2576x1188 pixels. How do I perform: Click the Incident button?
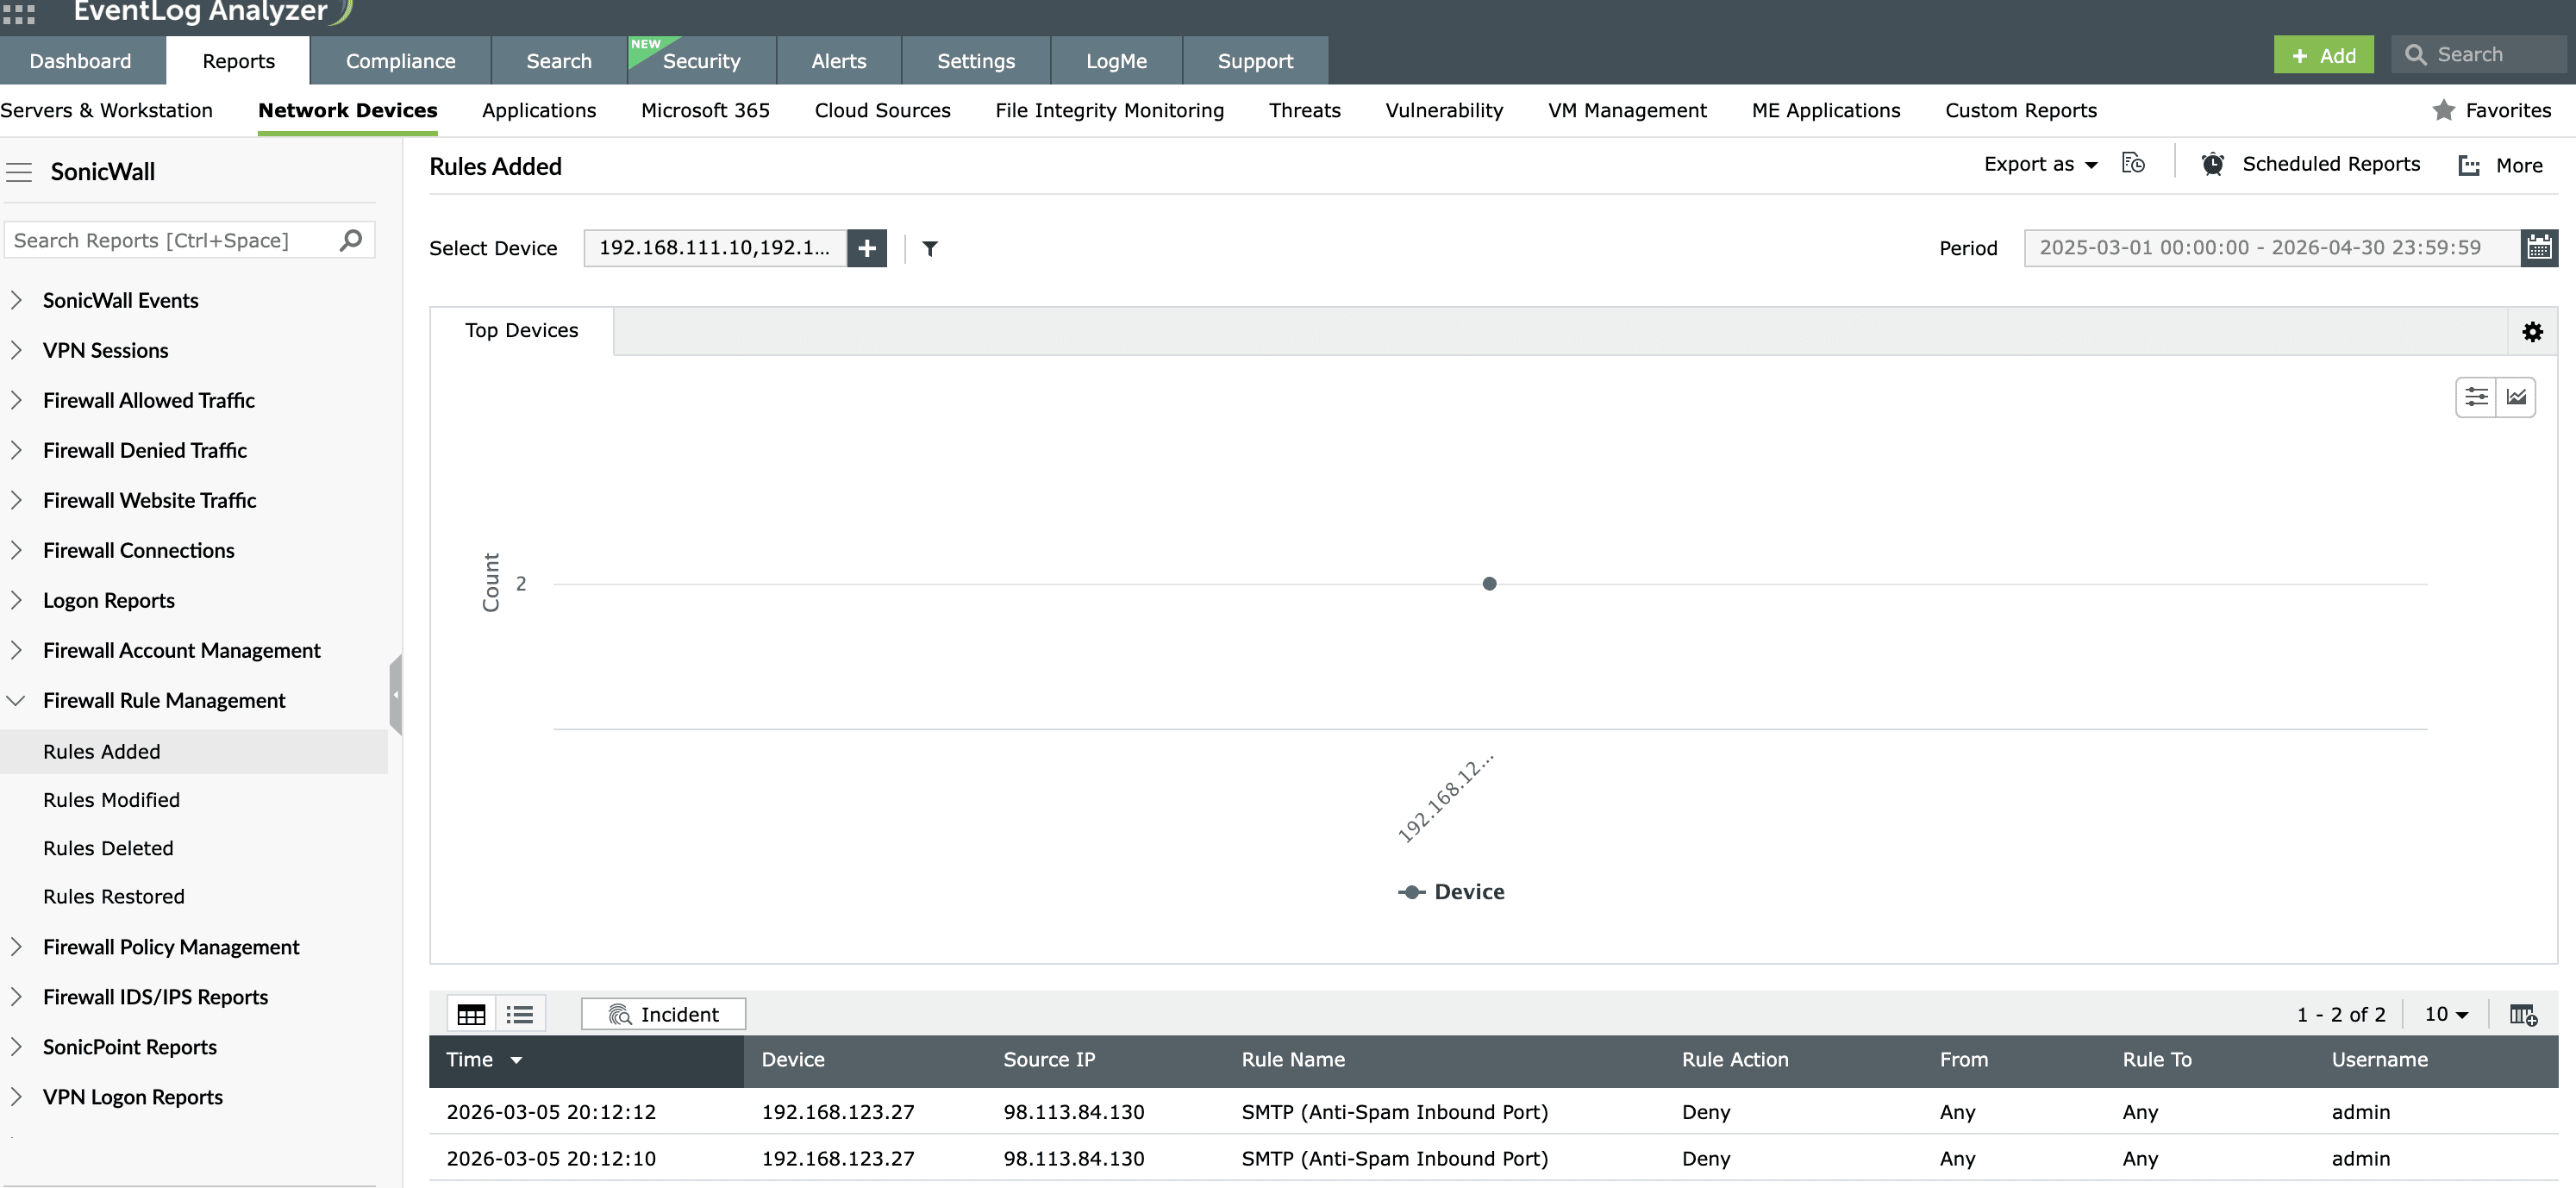click(x=663, y=1014)
